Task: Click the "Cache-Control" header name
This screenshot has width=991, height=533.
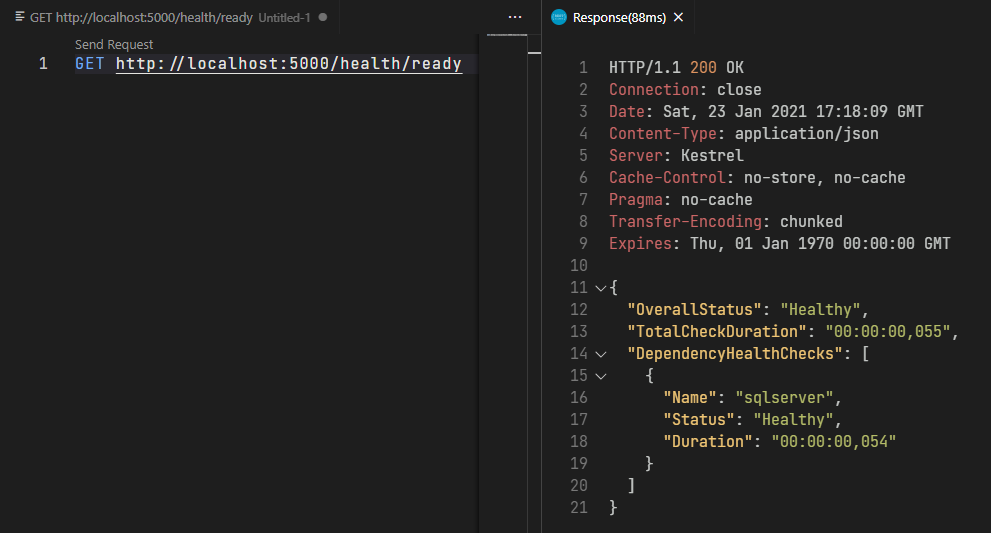Action: (667, 178)
